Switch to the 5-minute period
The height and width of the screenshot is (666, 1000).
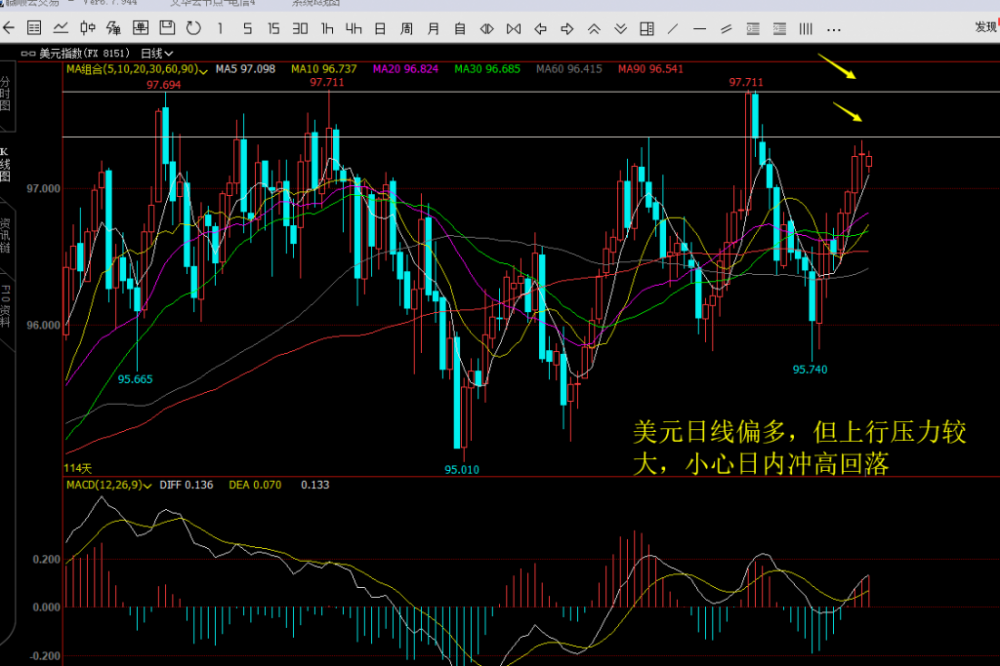[247, 28]
